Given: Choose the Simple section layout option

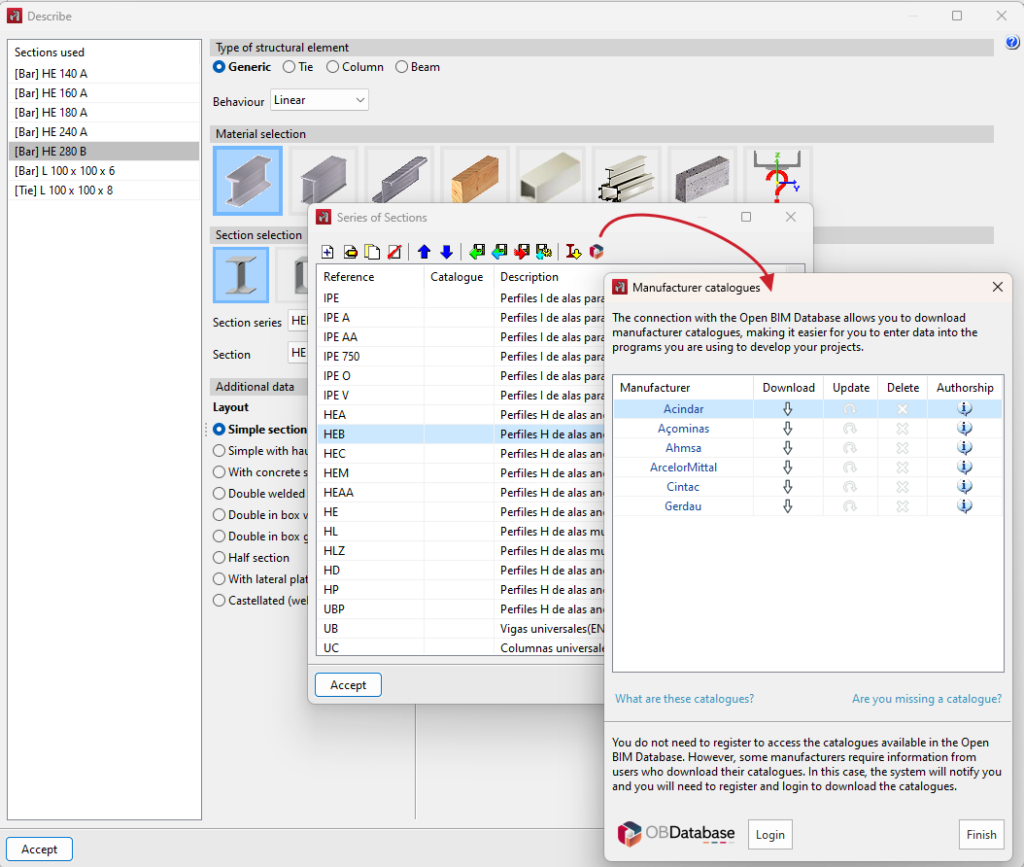Looking at the screenshot, I should [x=260, y=429].
